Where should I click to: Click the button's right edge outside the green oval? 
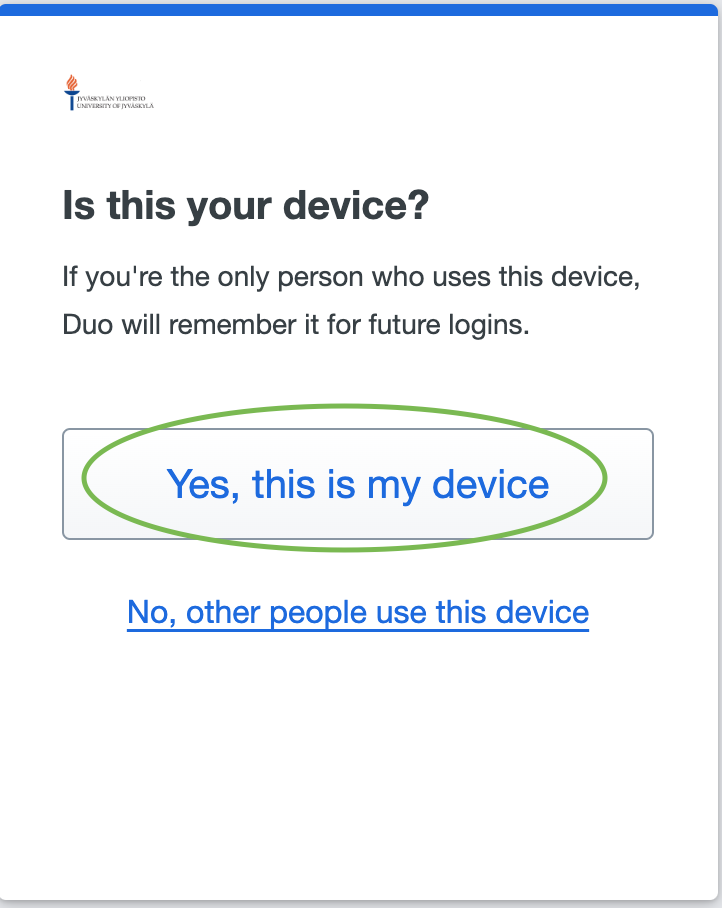[x=632, y=484]
